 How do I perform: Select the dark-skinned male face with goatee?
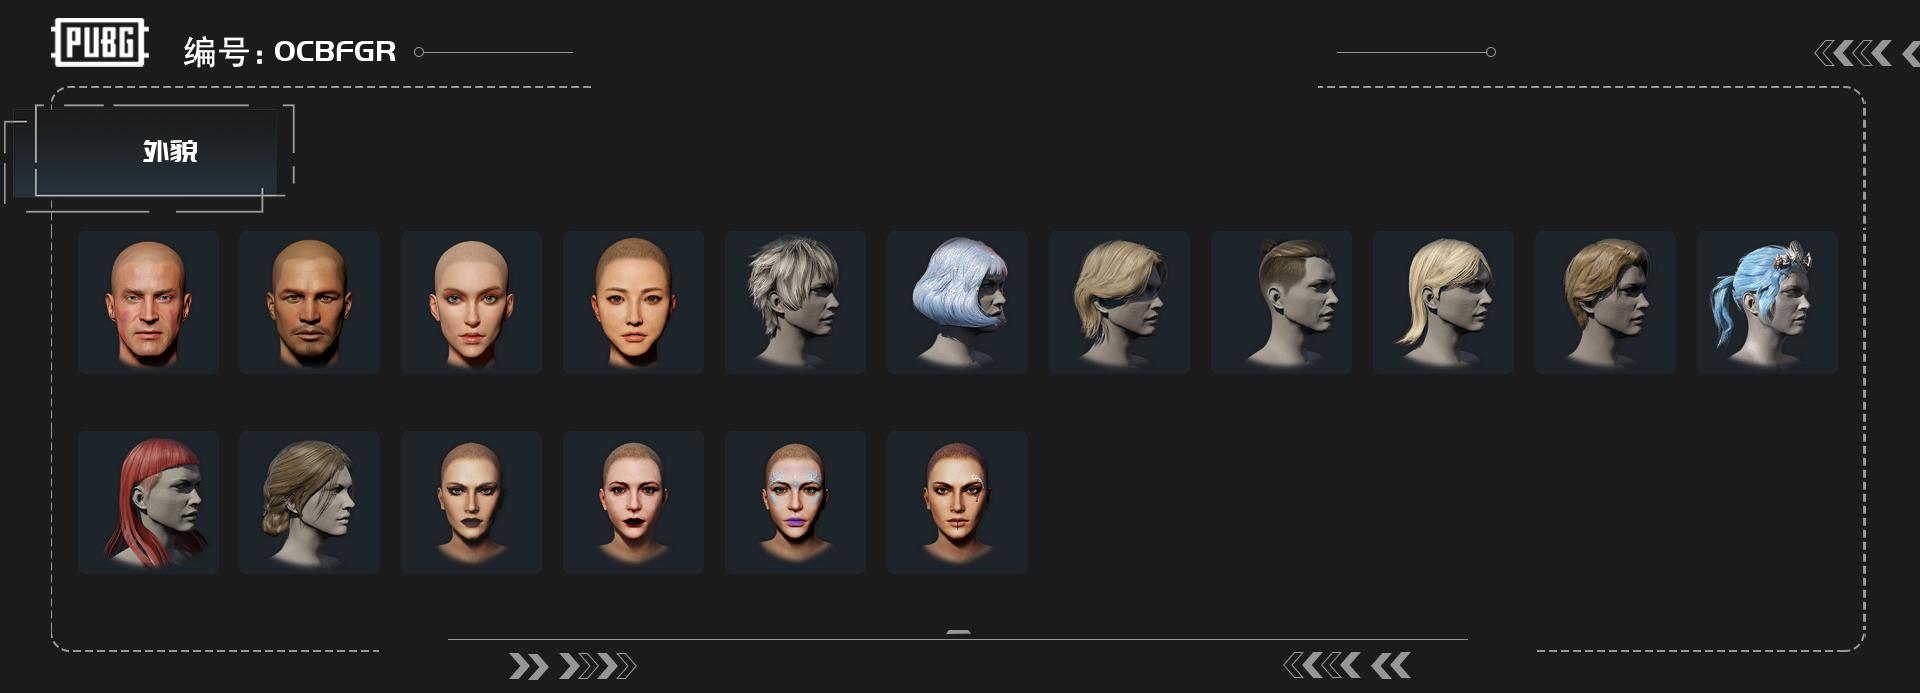point(310,302)
